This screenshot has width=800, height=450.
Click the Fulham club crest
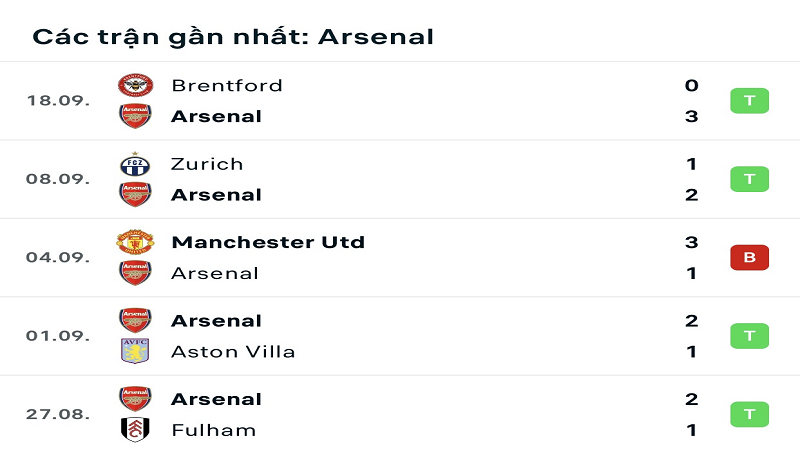pyautogui.click(x=135, y=430)
